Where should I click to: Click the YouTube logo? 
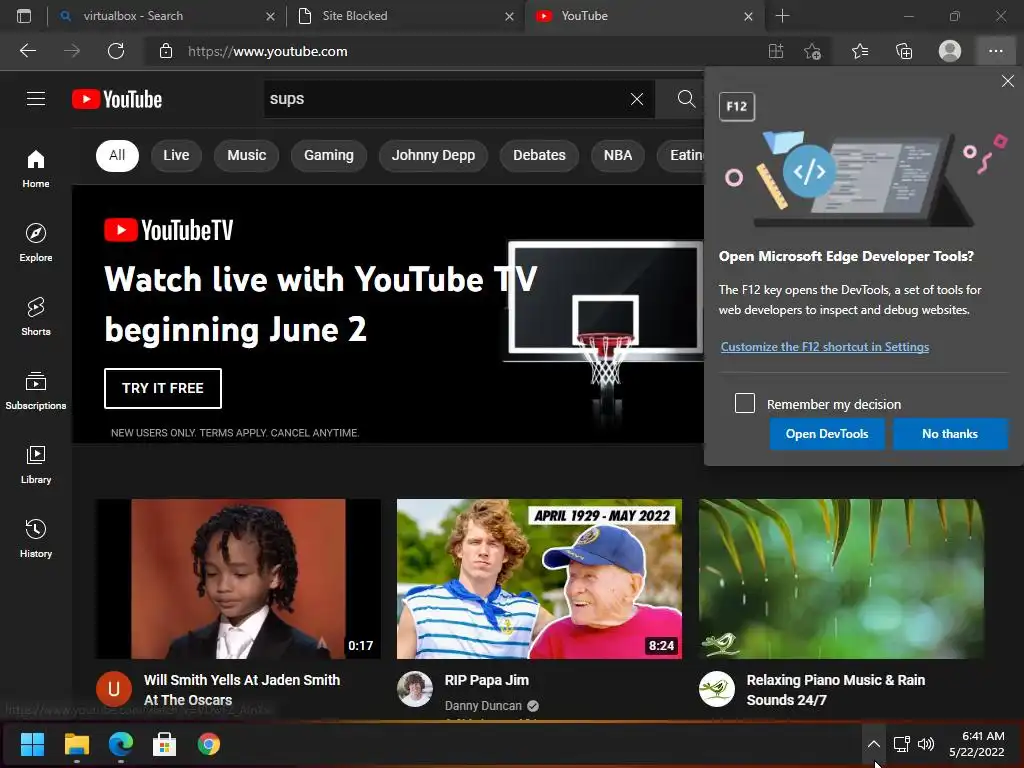117,99
